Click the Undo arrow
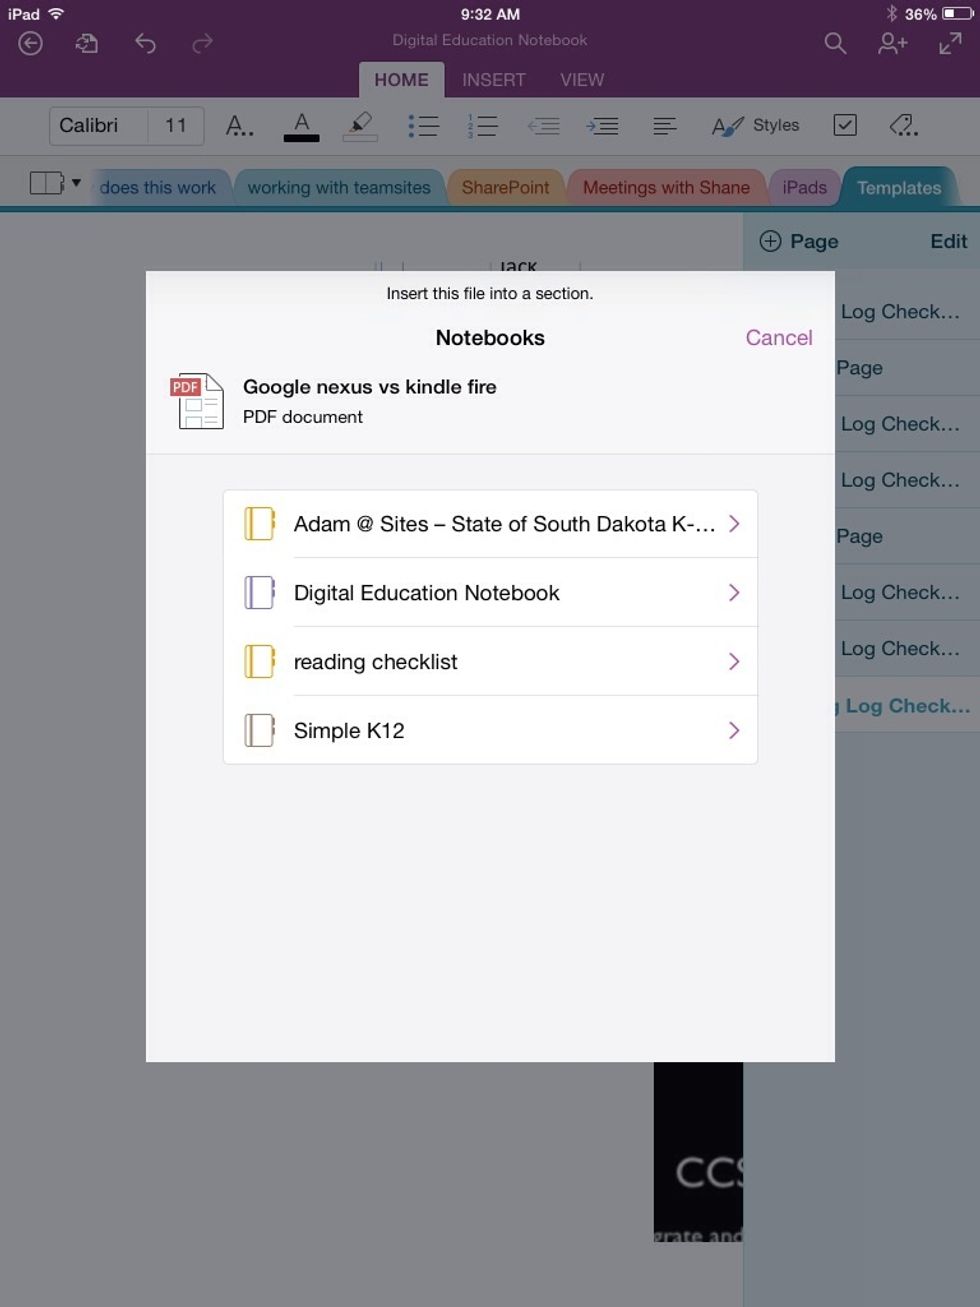Viewport: 980px width, 1307px height. 145,44
